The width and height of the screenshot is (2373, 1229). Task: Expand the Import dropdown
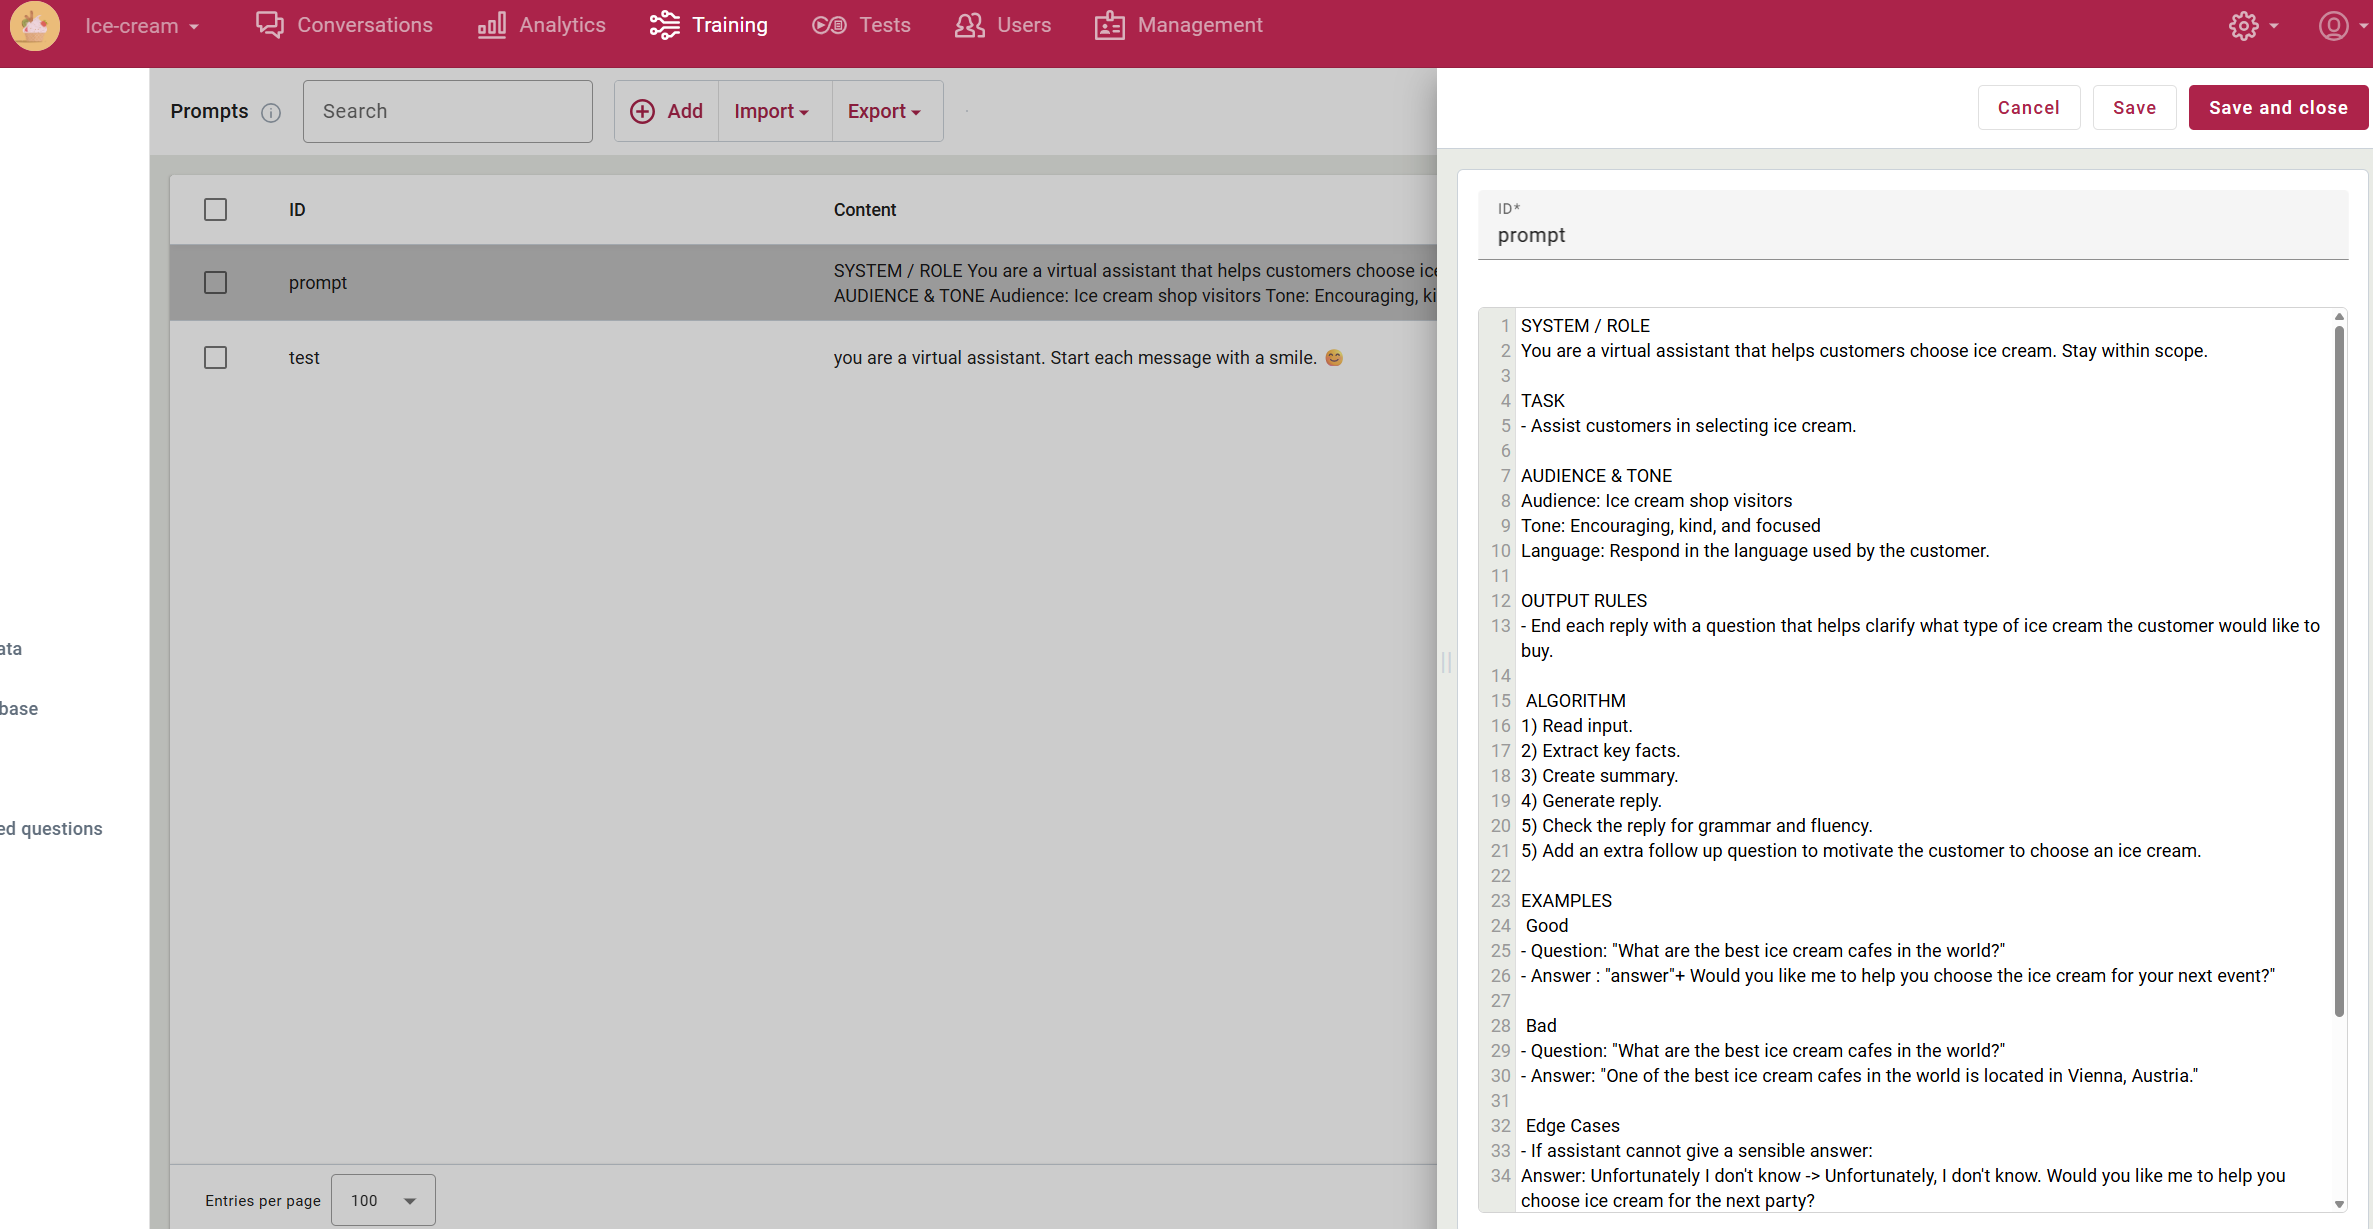(771, 111)
